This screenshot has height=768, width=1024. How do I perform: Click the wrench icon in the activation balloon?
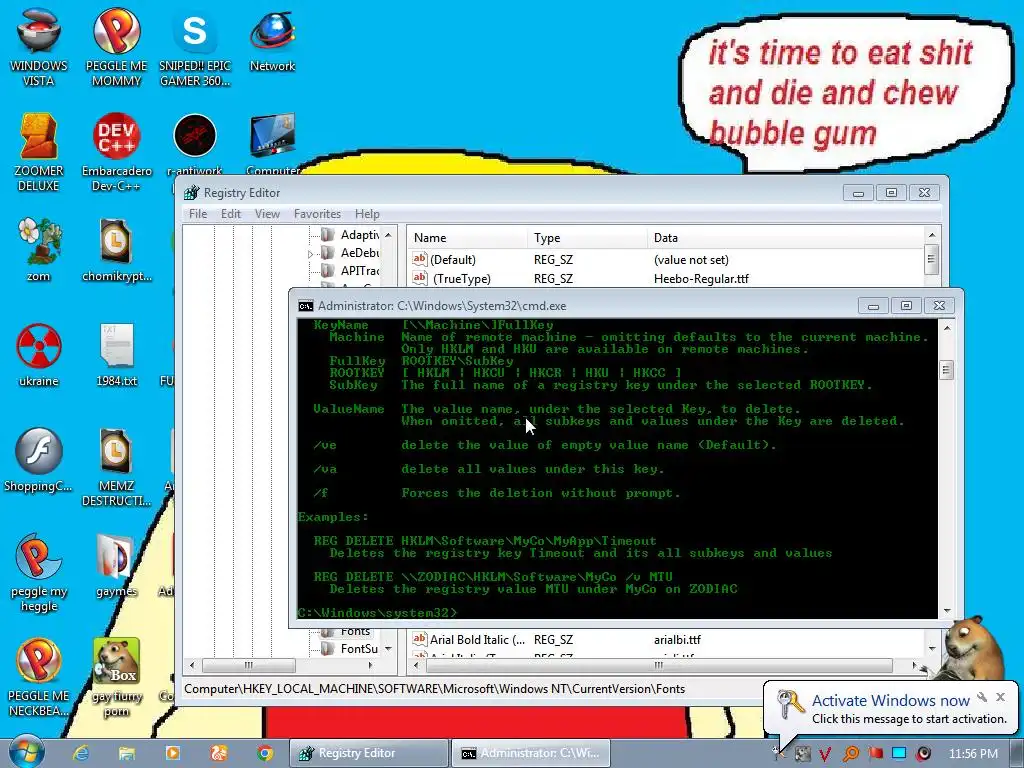point(982,697)
